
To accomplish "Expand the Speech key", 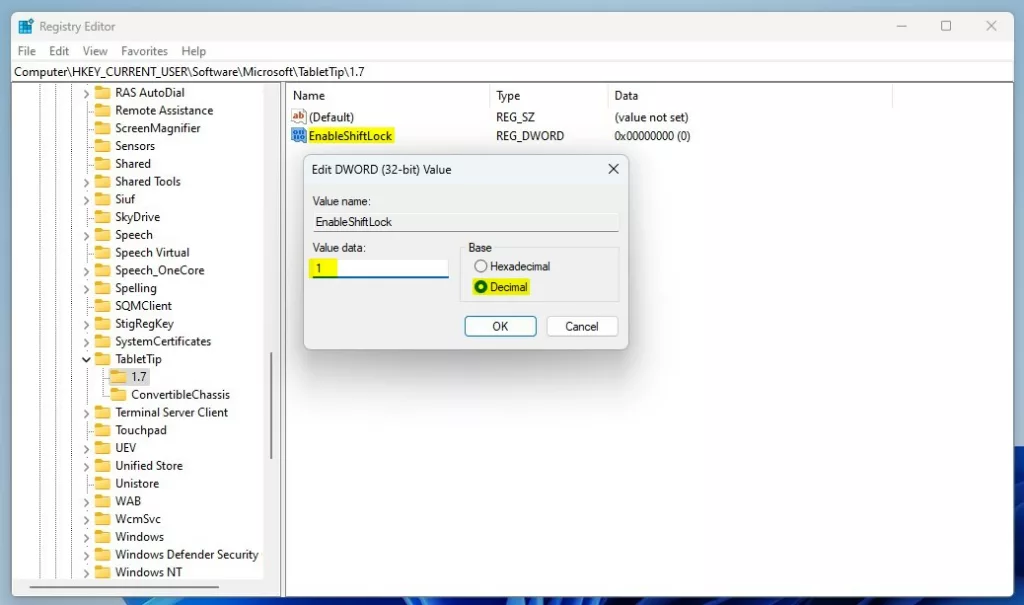I will pos(86,235).
